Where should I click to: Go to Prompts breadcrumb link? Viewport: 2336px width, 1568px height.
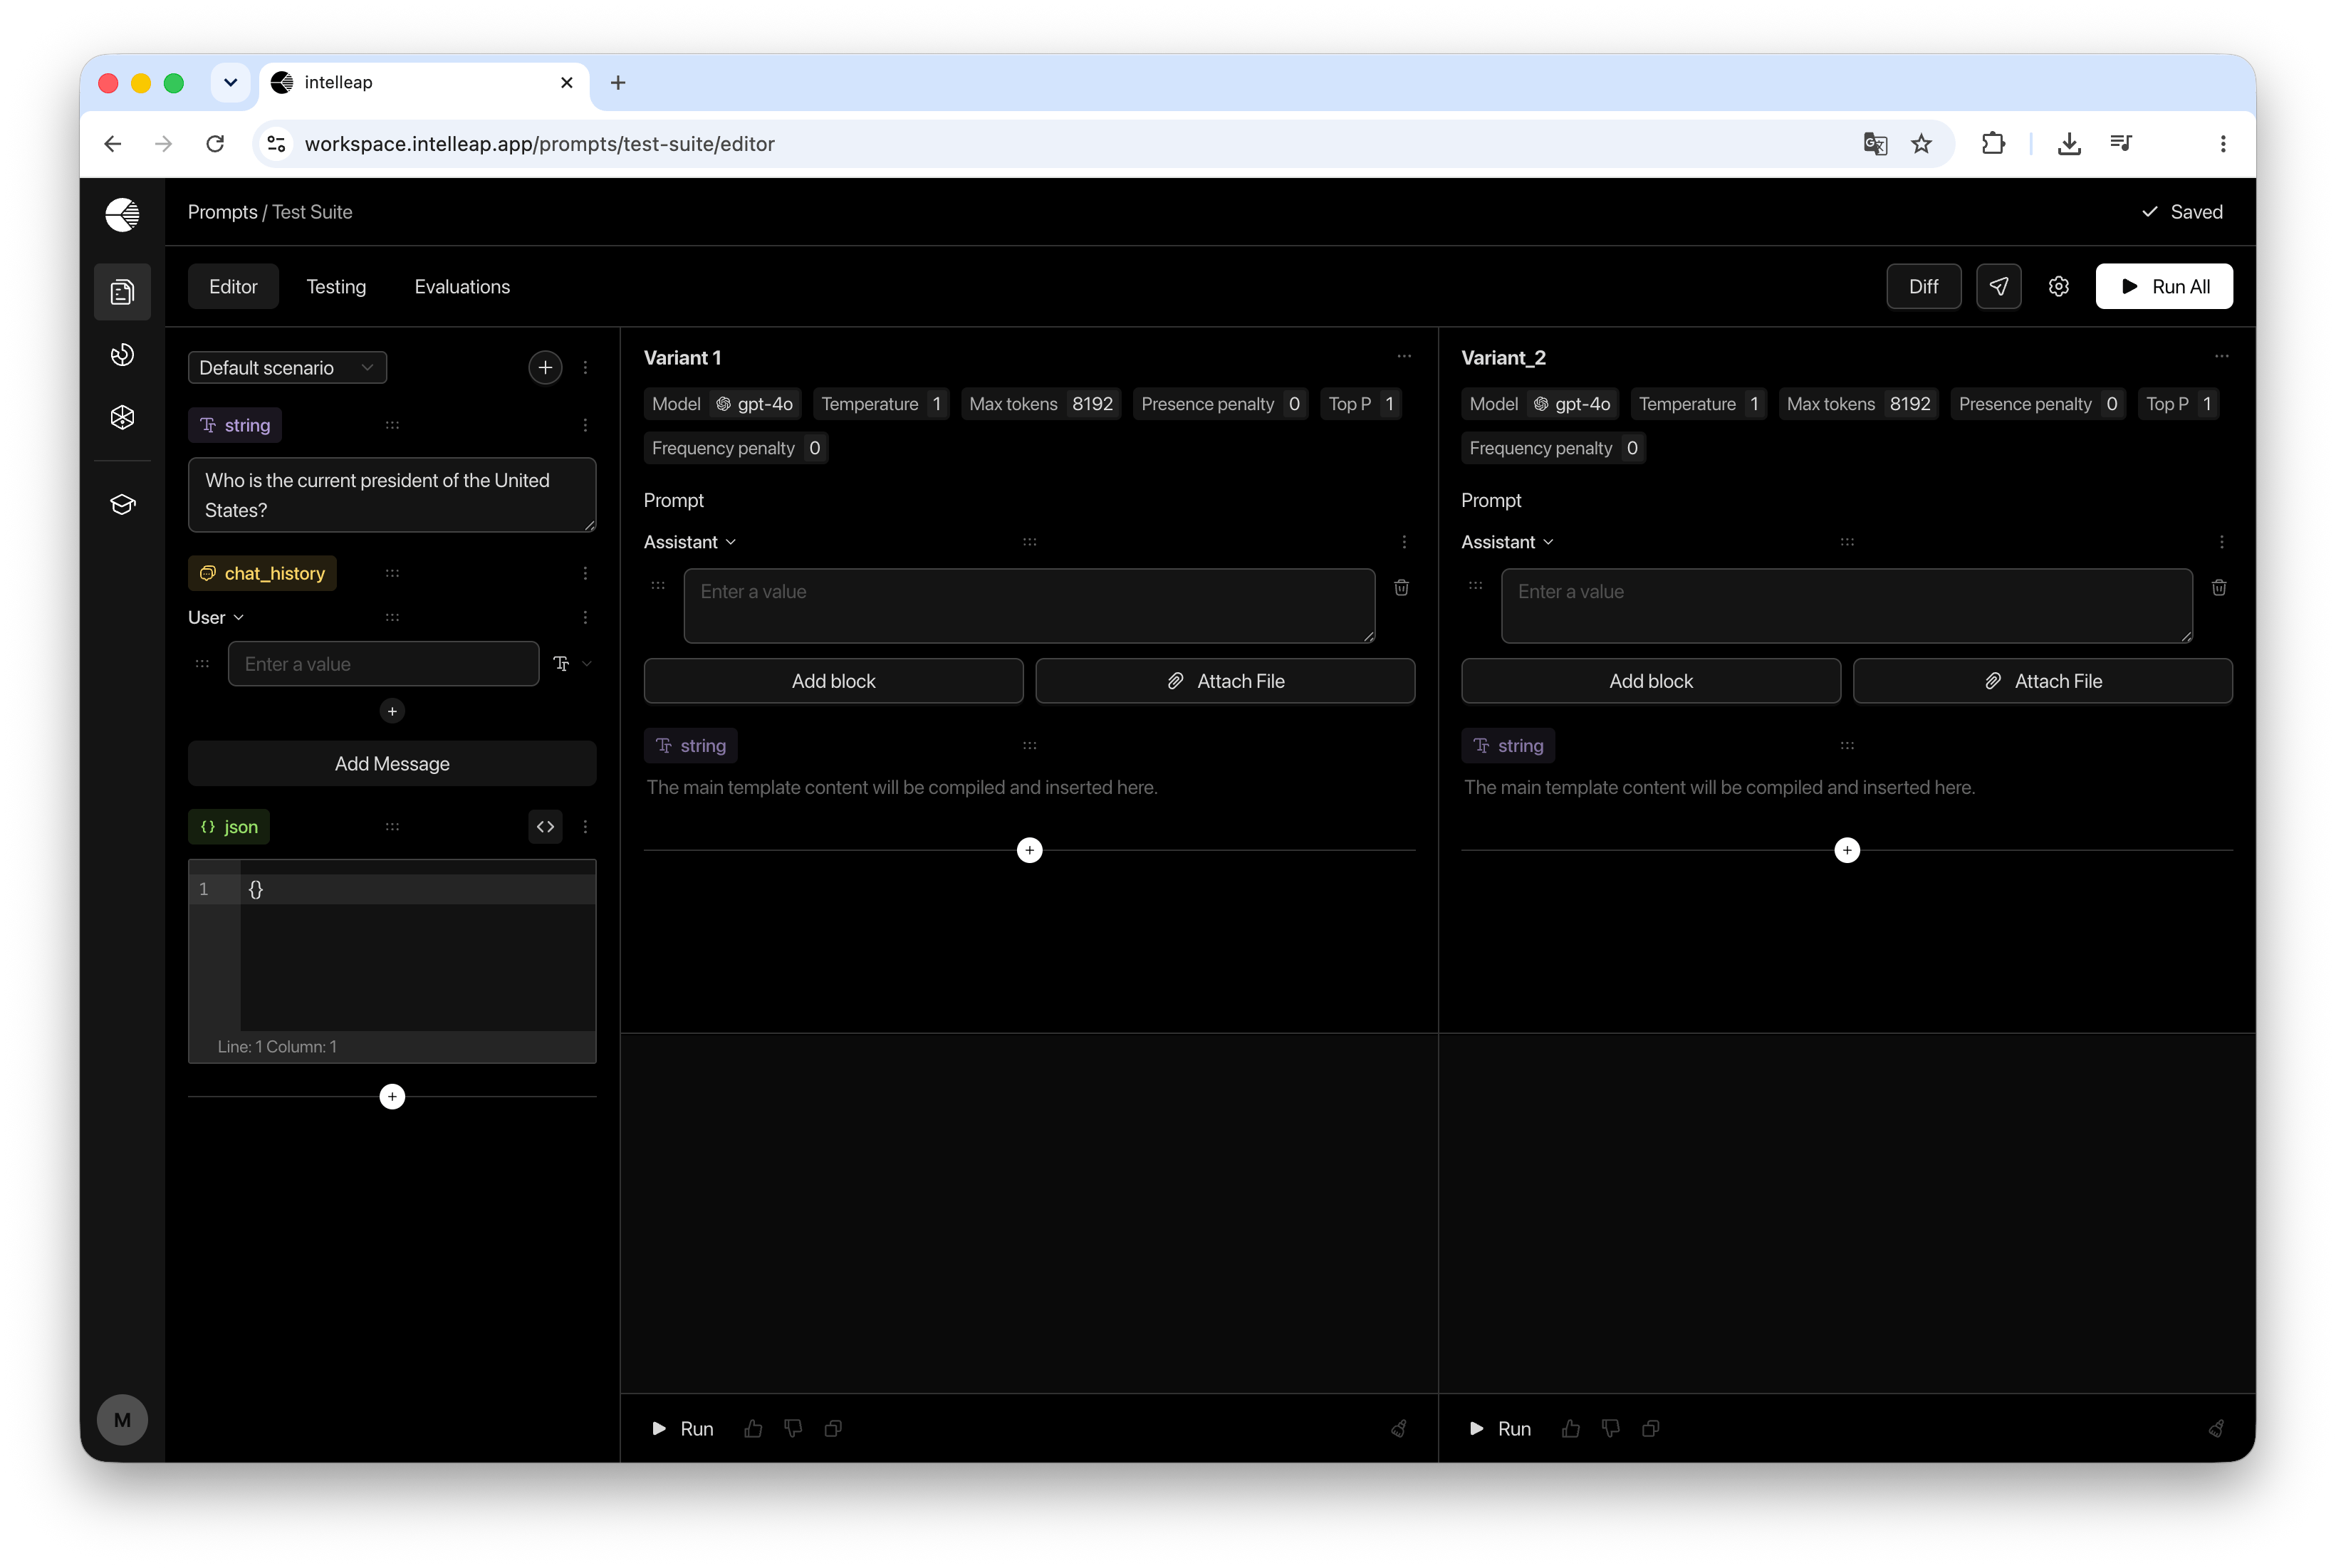(x=222, y=212)
